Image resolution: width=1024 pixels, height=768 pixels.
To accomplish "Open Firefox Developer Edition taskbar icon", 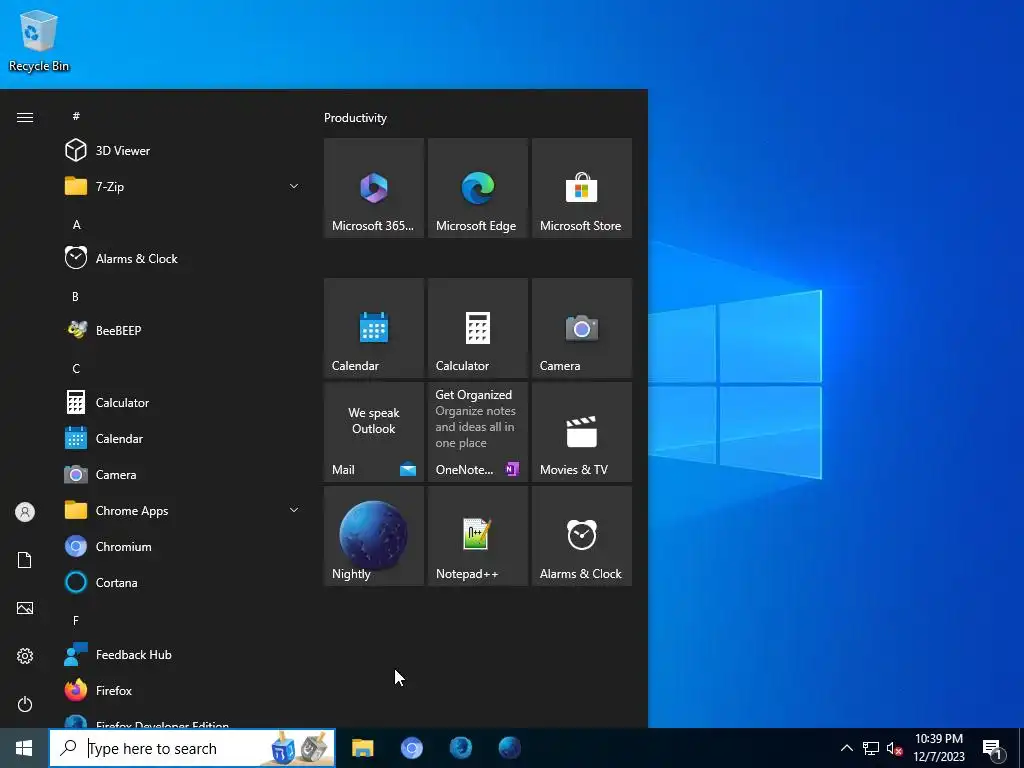I will 460,748.
